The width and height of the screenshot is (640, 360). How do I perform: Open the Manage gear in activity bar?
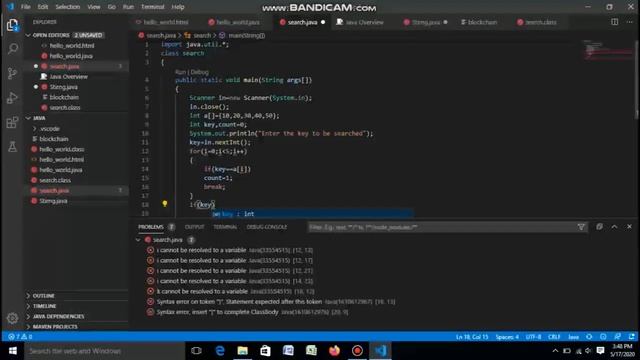[x=12, y=318]
